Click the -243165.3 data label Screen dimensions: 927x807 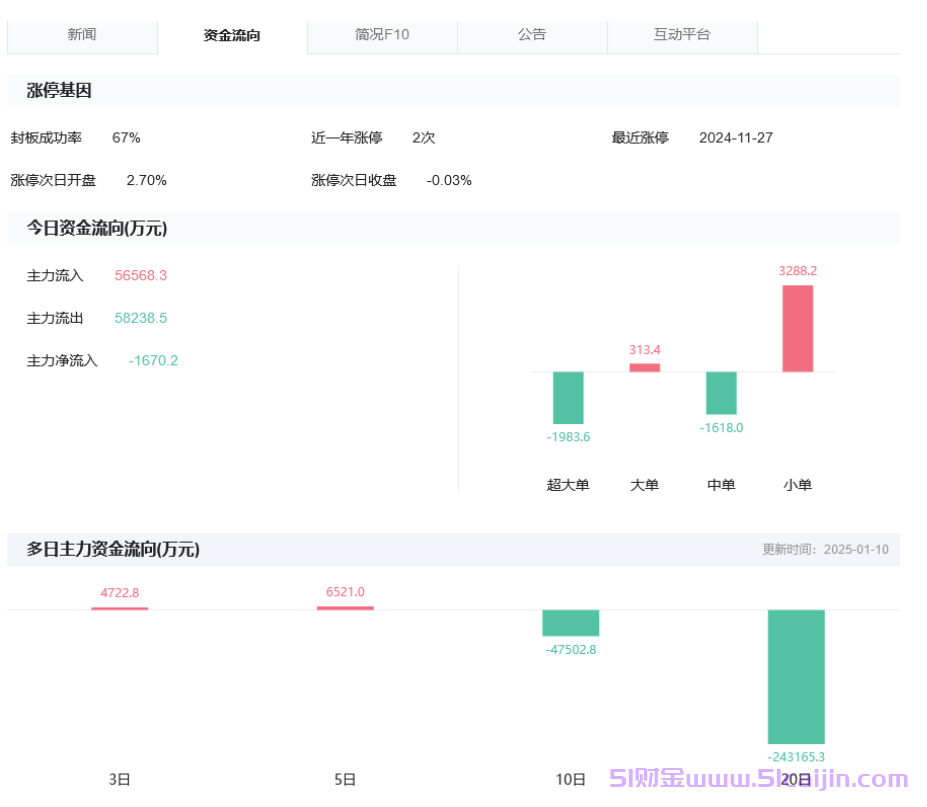796,757
